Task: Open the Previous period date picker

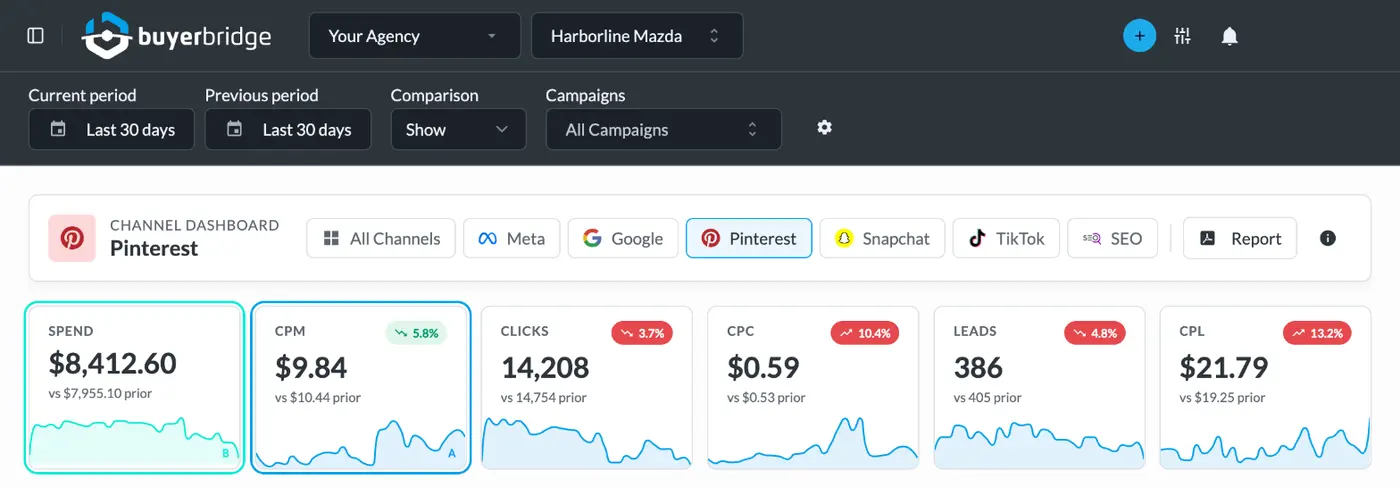Action: [288, 129]
